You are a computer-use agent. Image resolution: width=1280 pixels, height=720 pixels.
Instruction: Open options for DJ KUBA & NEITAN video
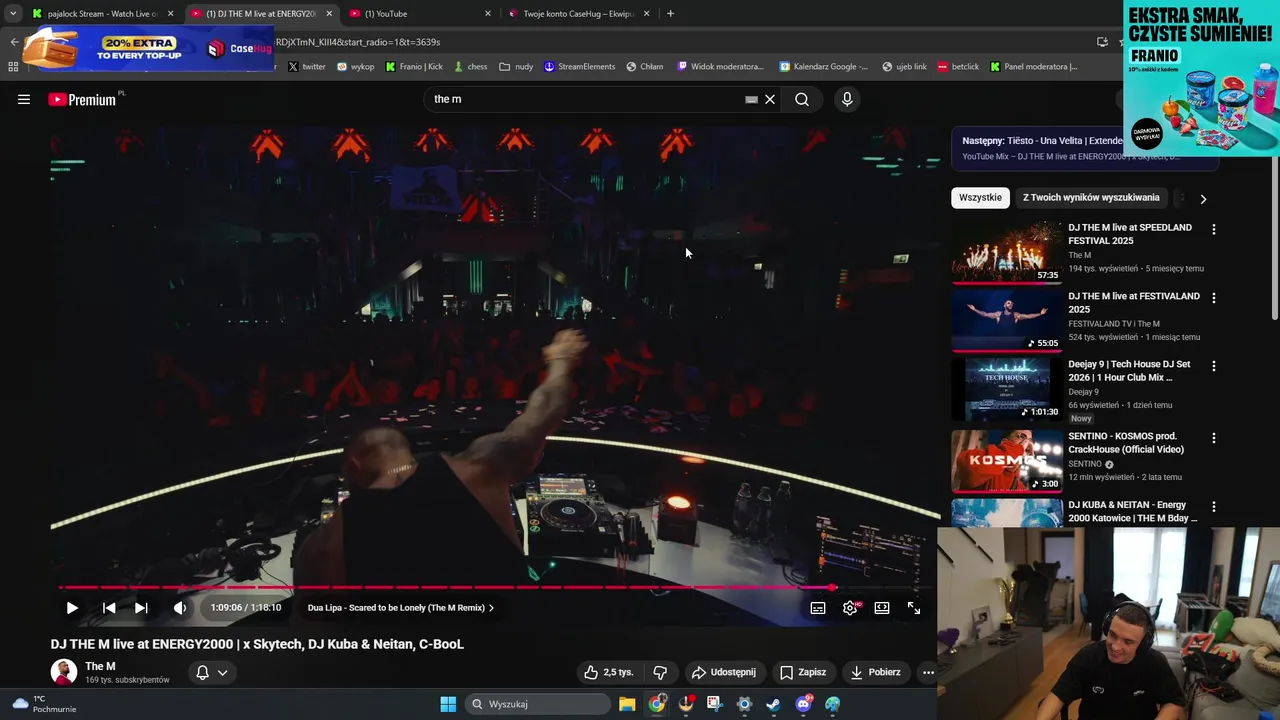pyautogui.click(x=1214, y=507)
